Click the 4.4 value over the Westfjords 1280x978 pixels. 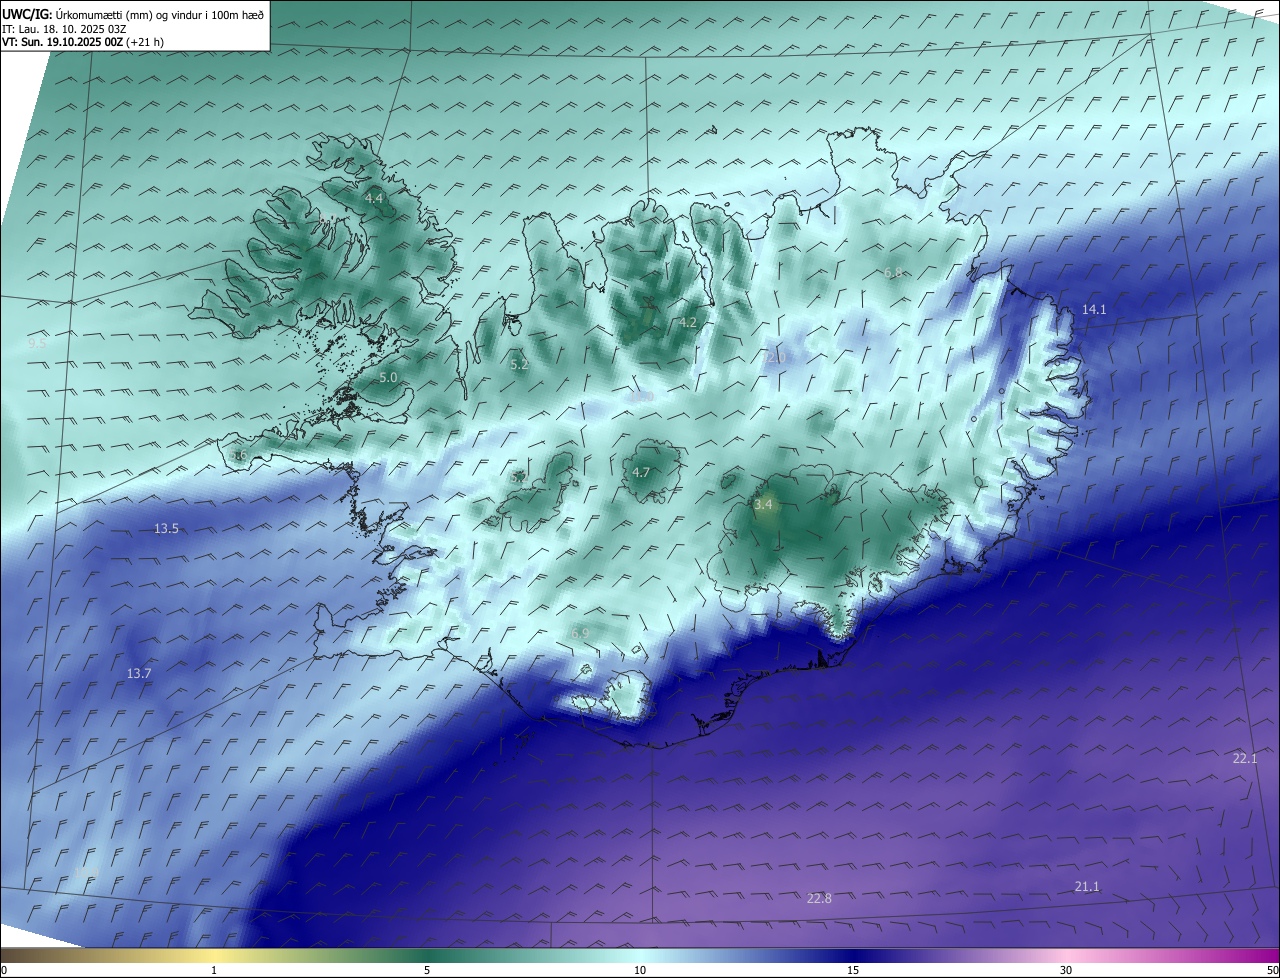pyautogui.click(x=373, y=199)
